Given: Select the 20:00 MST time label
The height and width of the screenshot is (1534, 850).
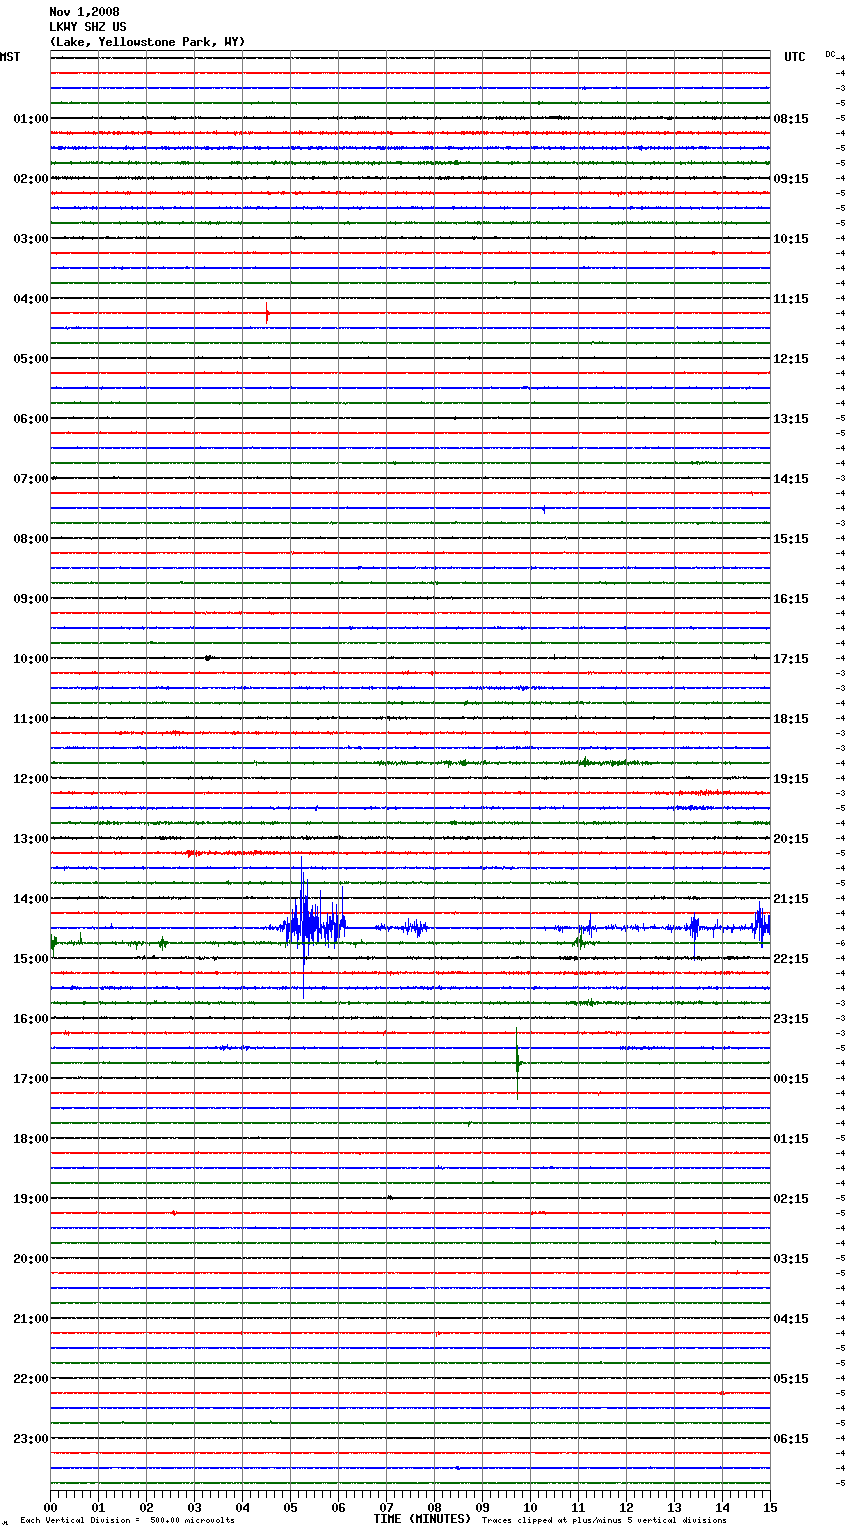Looking at the screenshot, I should (31, 1259).
